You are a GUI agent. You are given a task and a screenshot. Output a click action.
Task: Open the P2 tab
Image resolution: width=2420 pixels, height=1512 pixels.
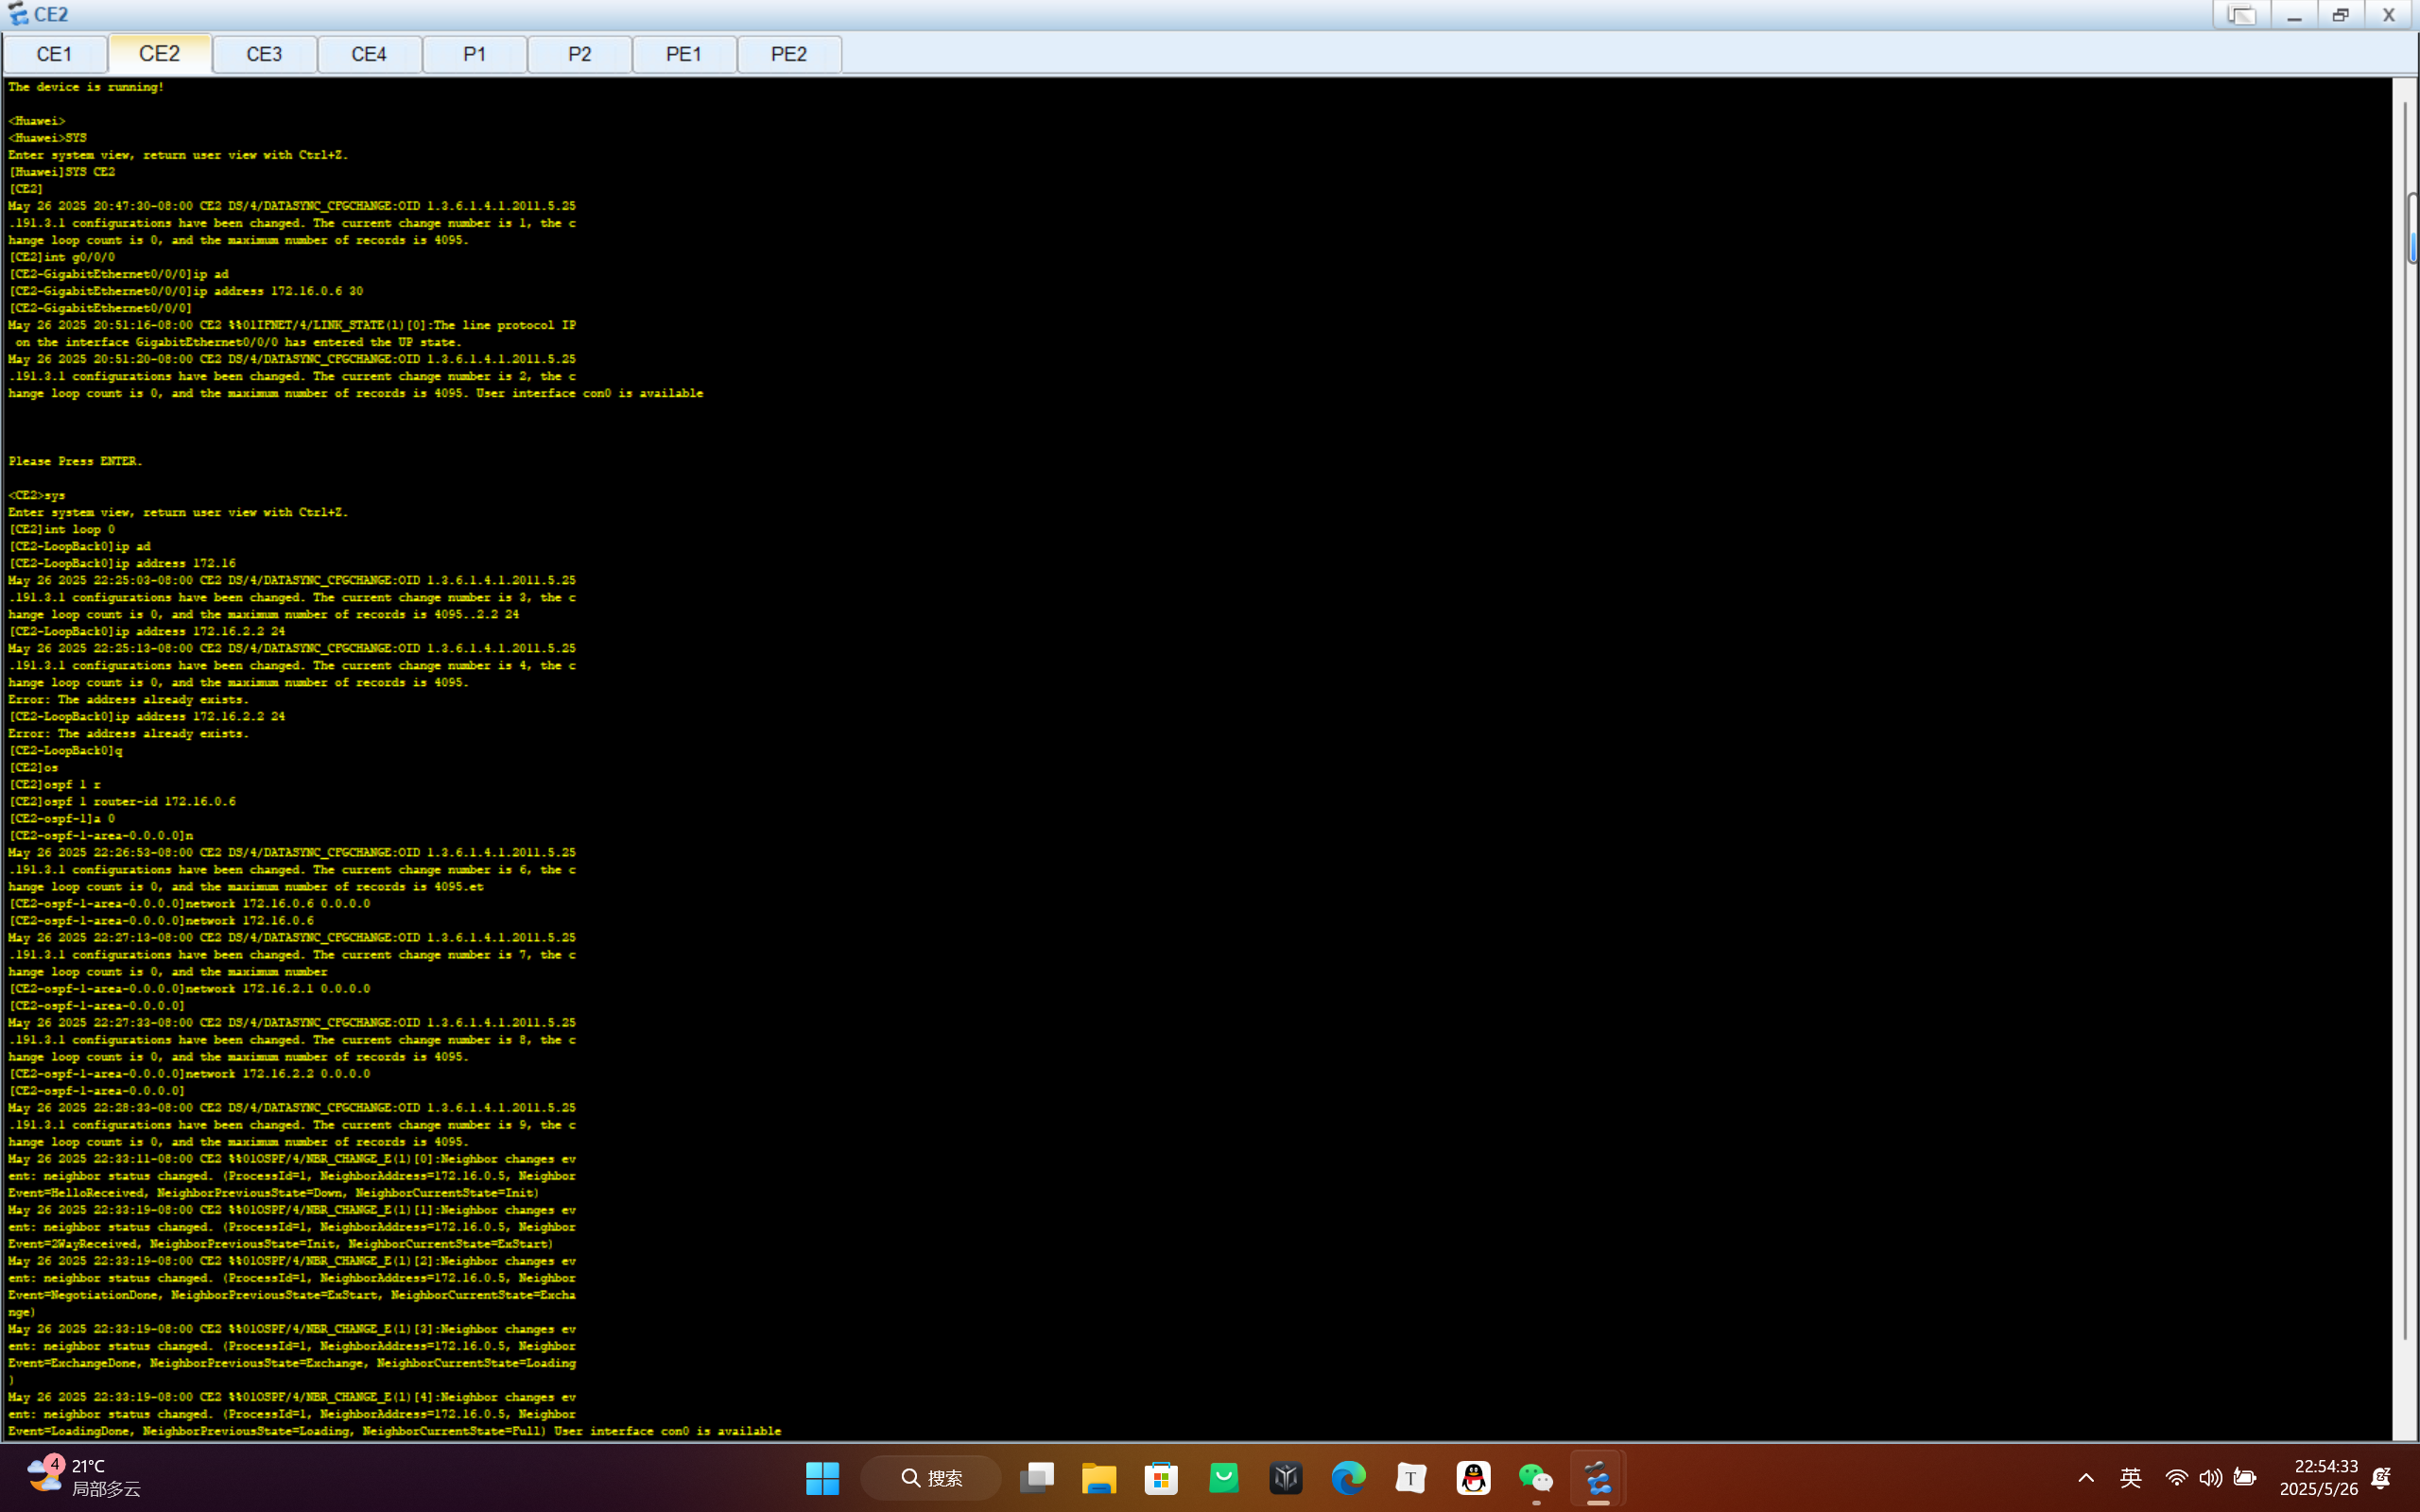tap(579, 54)
